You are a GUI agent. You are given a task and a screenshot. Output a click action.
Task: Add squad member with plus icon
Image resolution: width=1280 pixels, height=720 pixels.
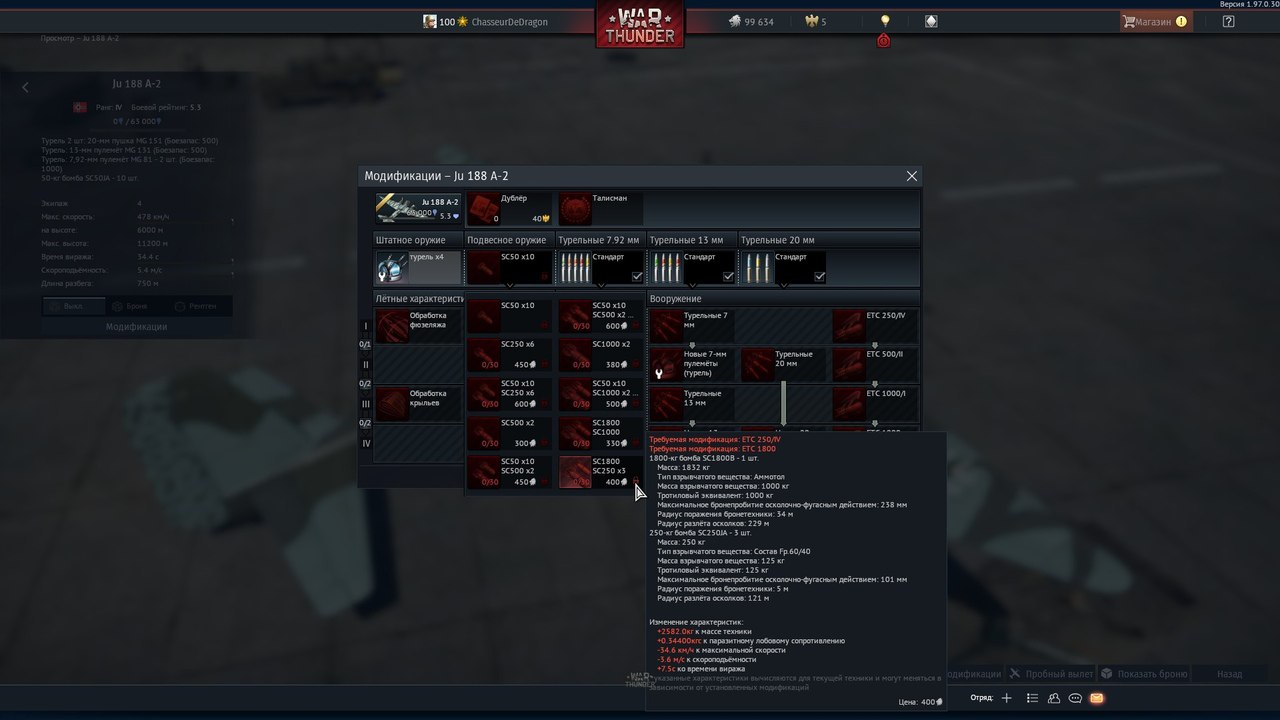1007,698
